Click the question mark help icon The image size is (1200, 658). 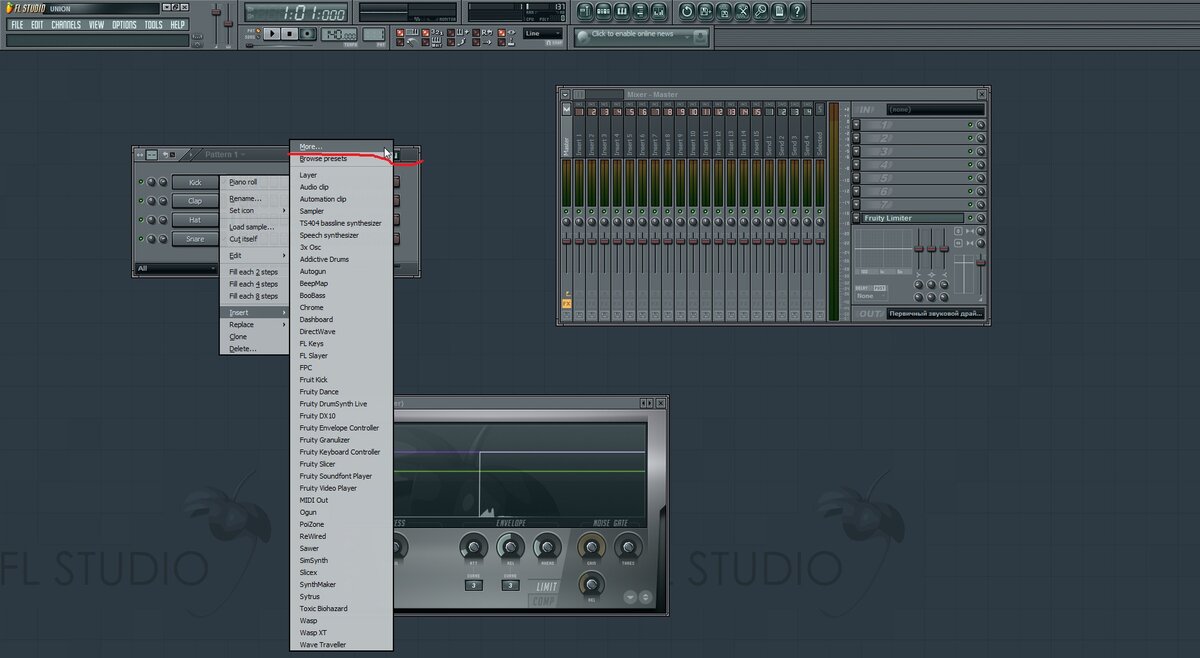pyautogui.click(x=797, y=11)
